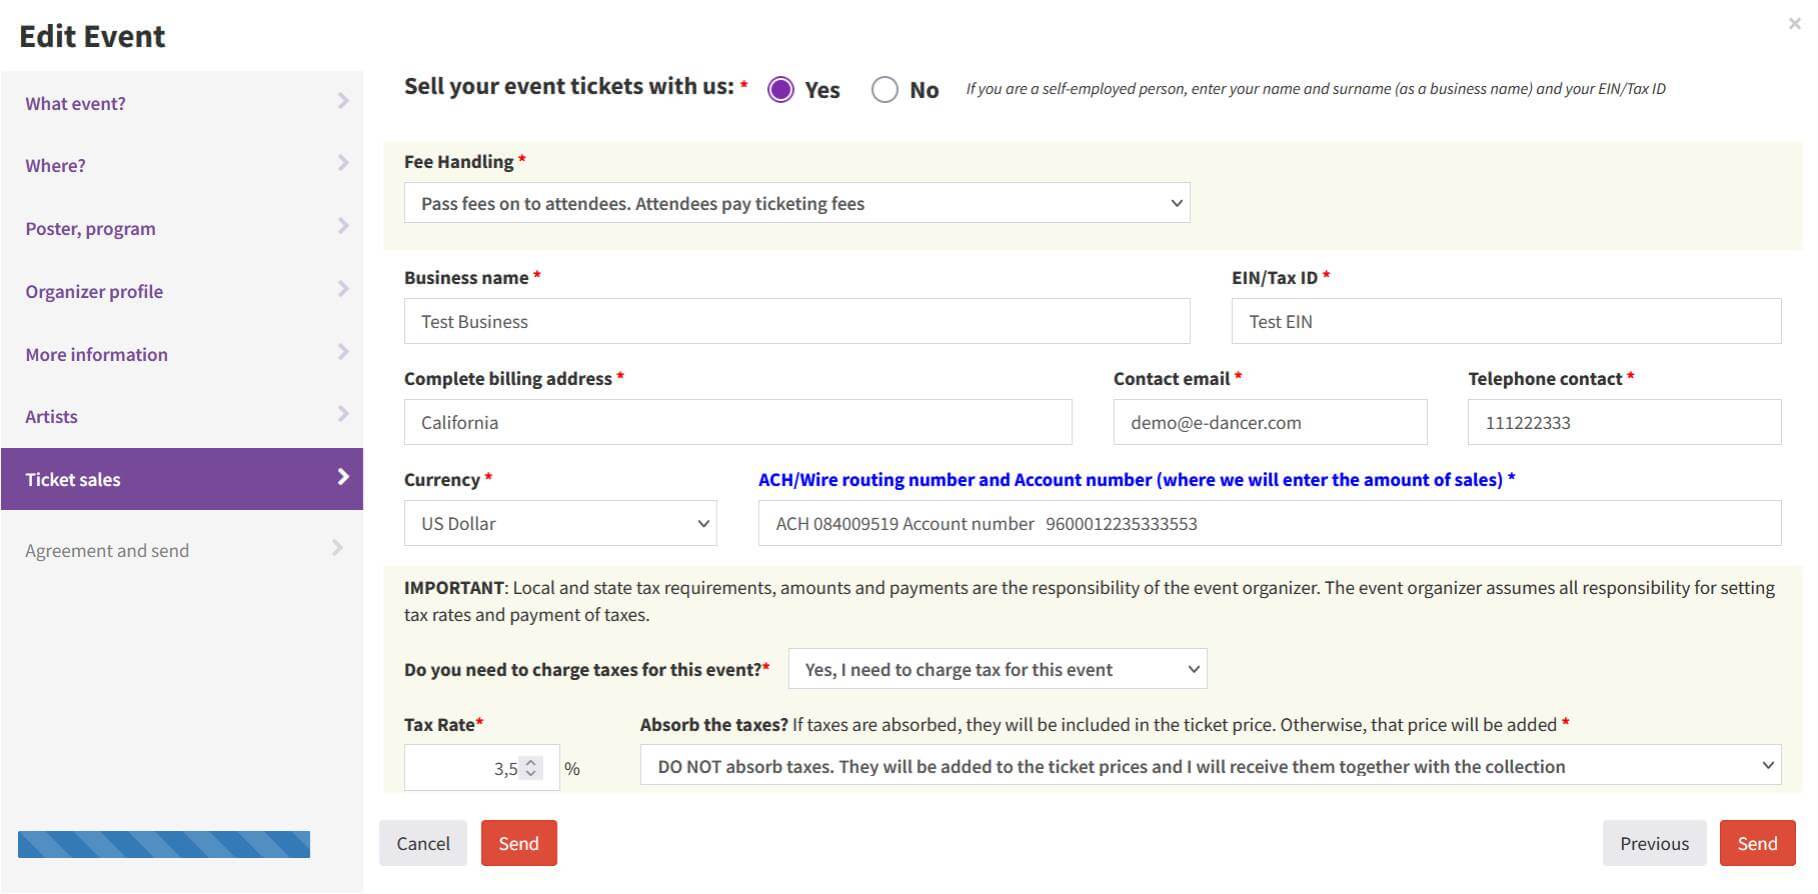The image size is (1818, 894).
Task: Click the Edit Event heading
Action: (x=92, y=36)
